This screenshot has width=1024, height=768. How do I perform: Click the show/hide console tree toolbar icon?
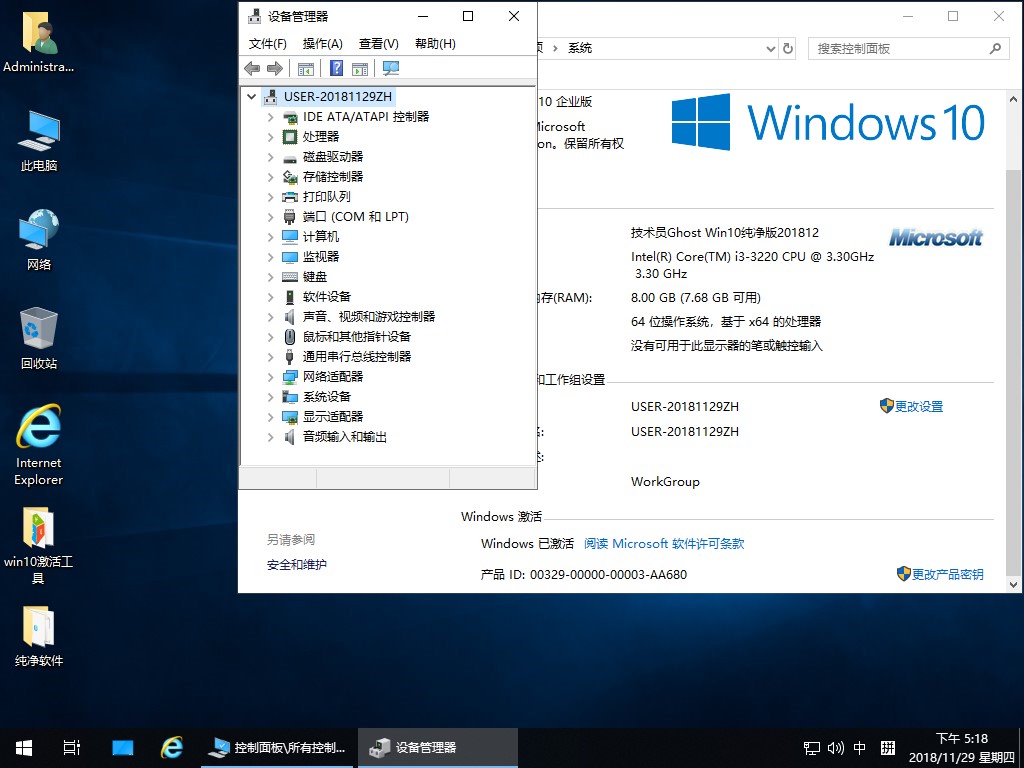coord(306,68)
